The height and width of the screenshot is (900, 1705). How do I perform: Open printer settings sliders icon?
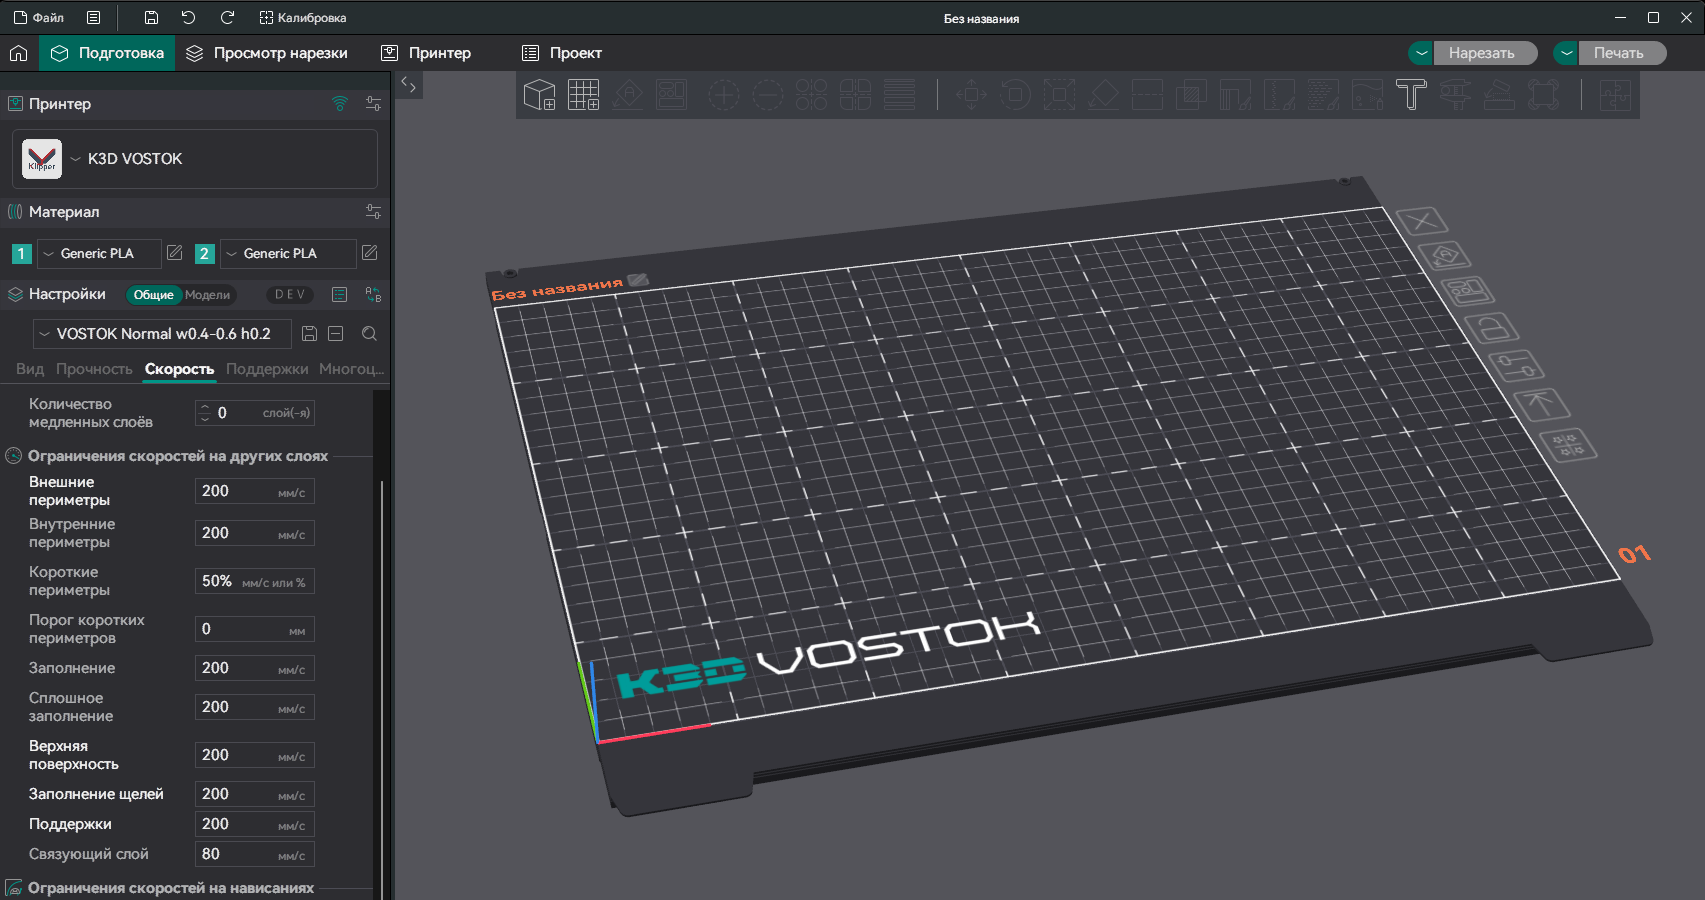[x=373, y=104]
